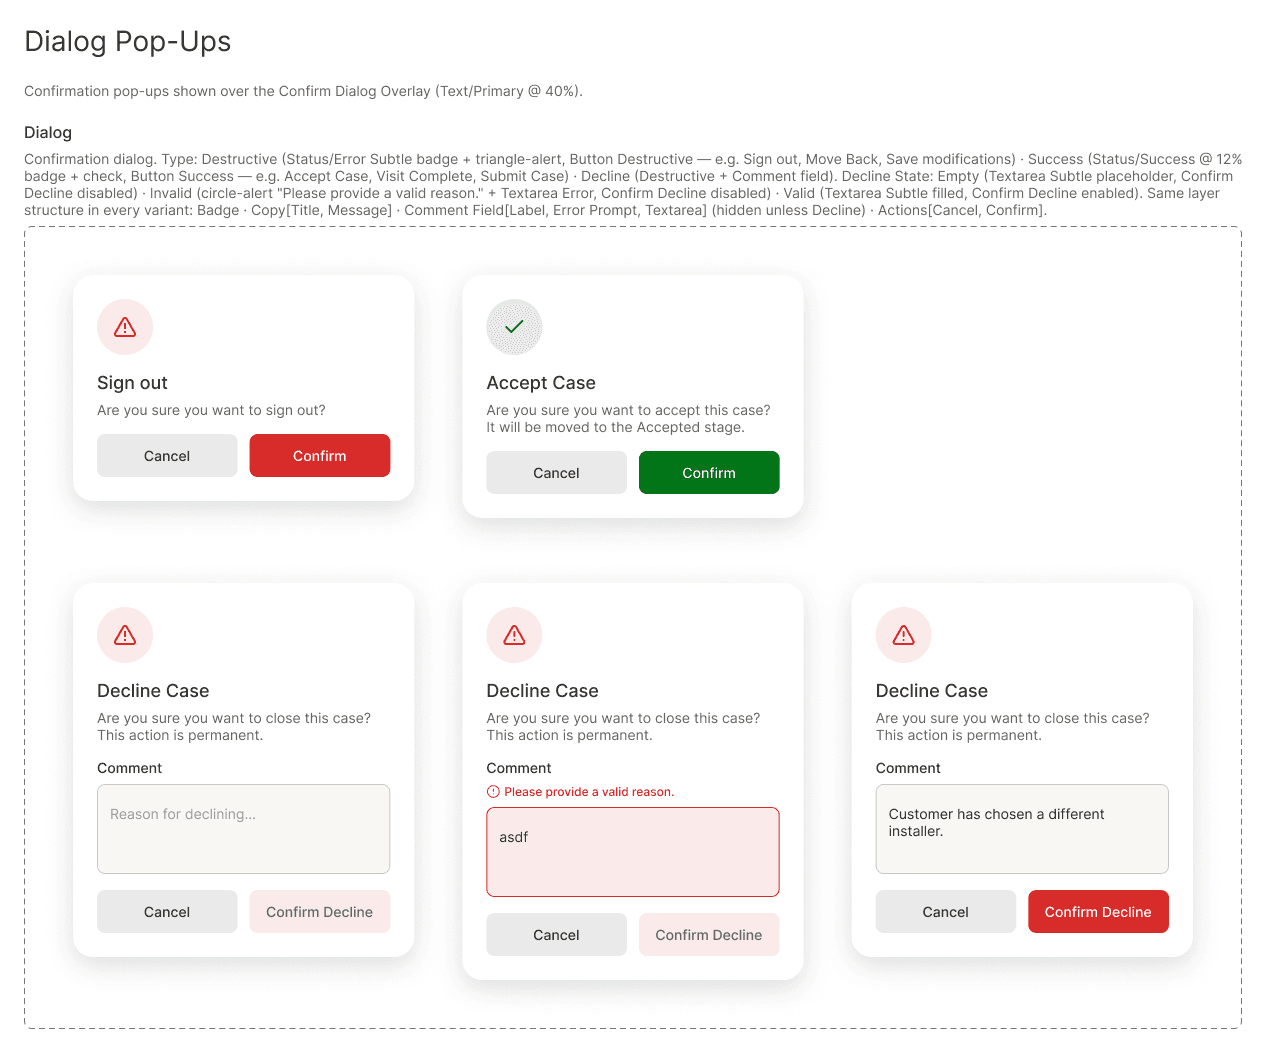Screen dimensions: 1268x1053
Task: Cancel the Decline Case dialog showing the error
Action: point(556,935)
